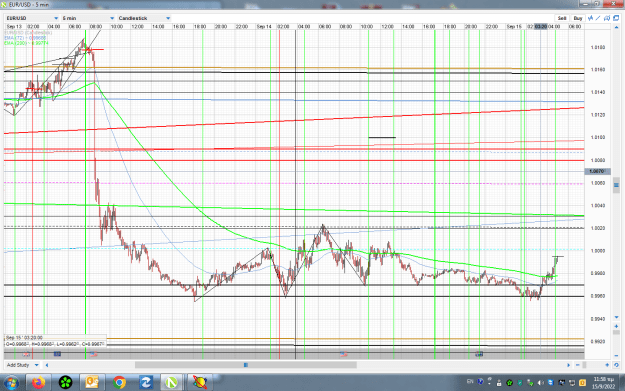Click the EU flag economic event marker

click(57, 354)
